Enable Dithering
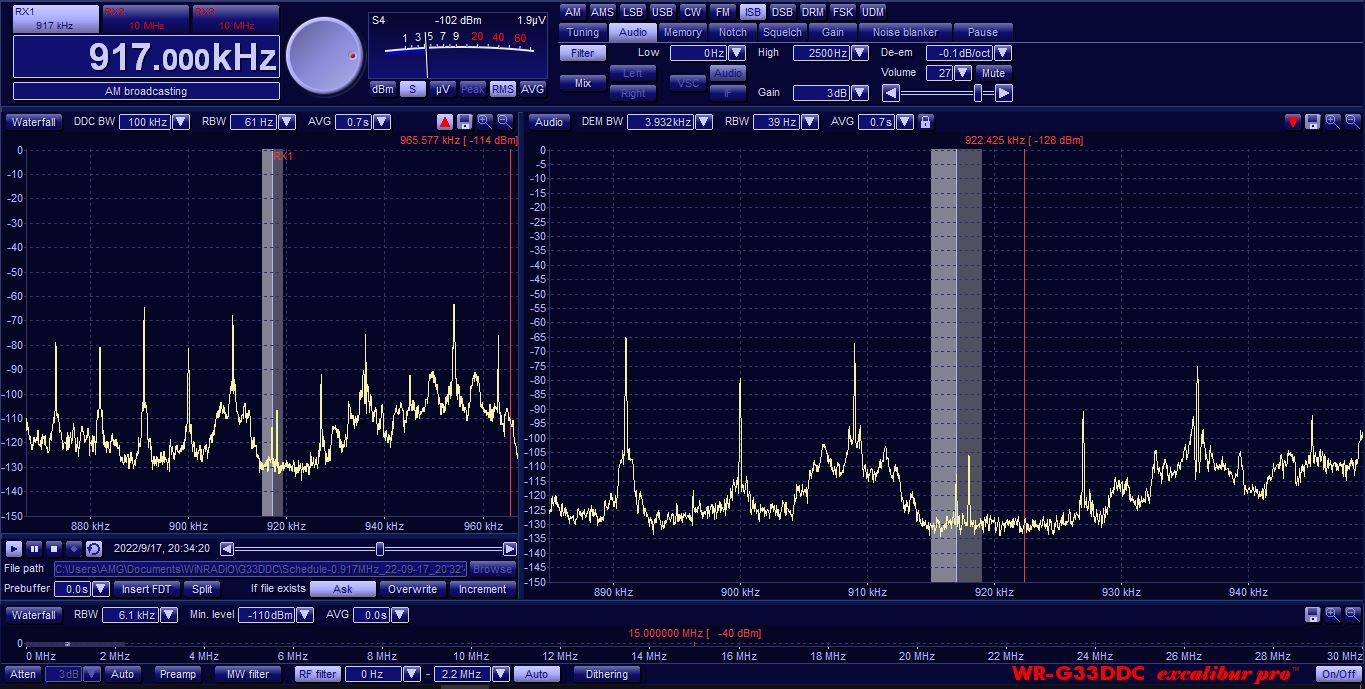1365x689 pixels. (607, 674)
